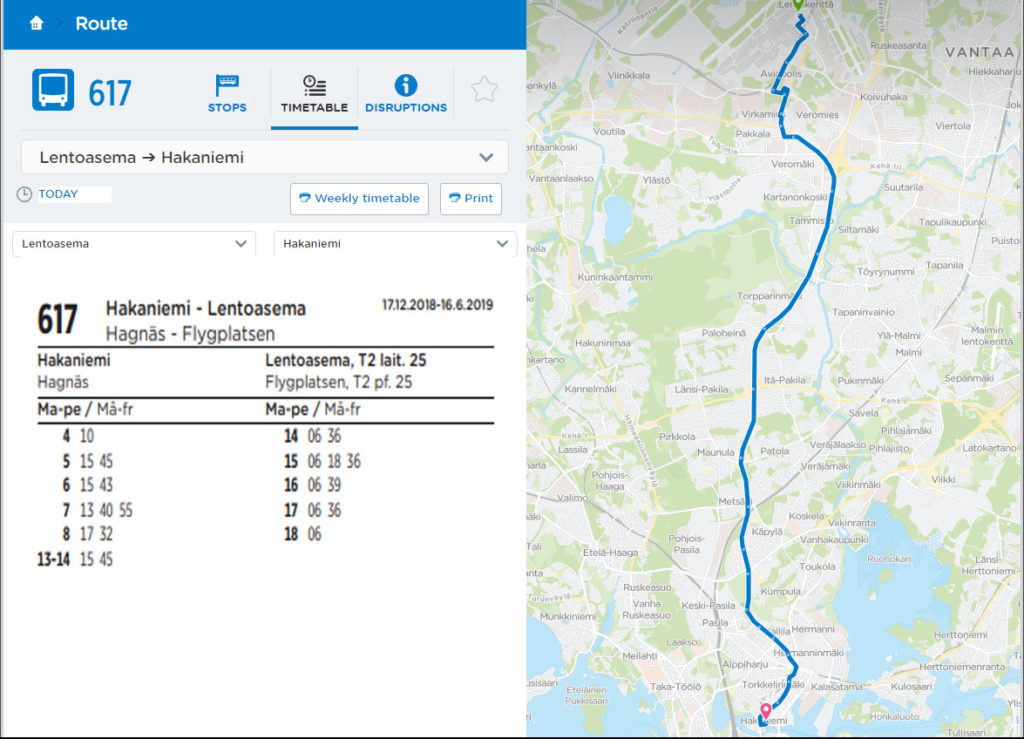Click the 13-14 hour departures row

pyautogui.click(x=75, y=559)
